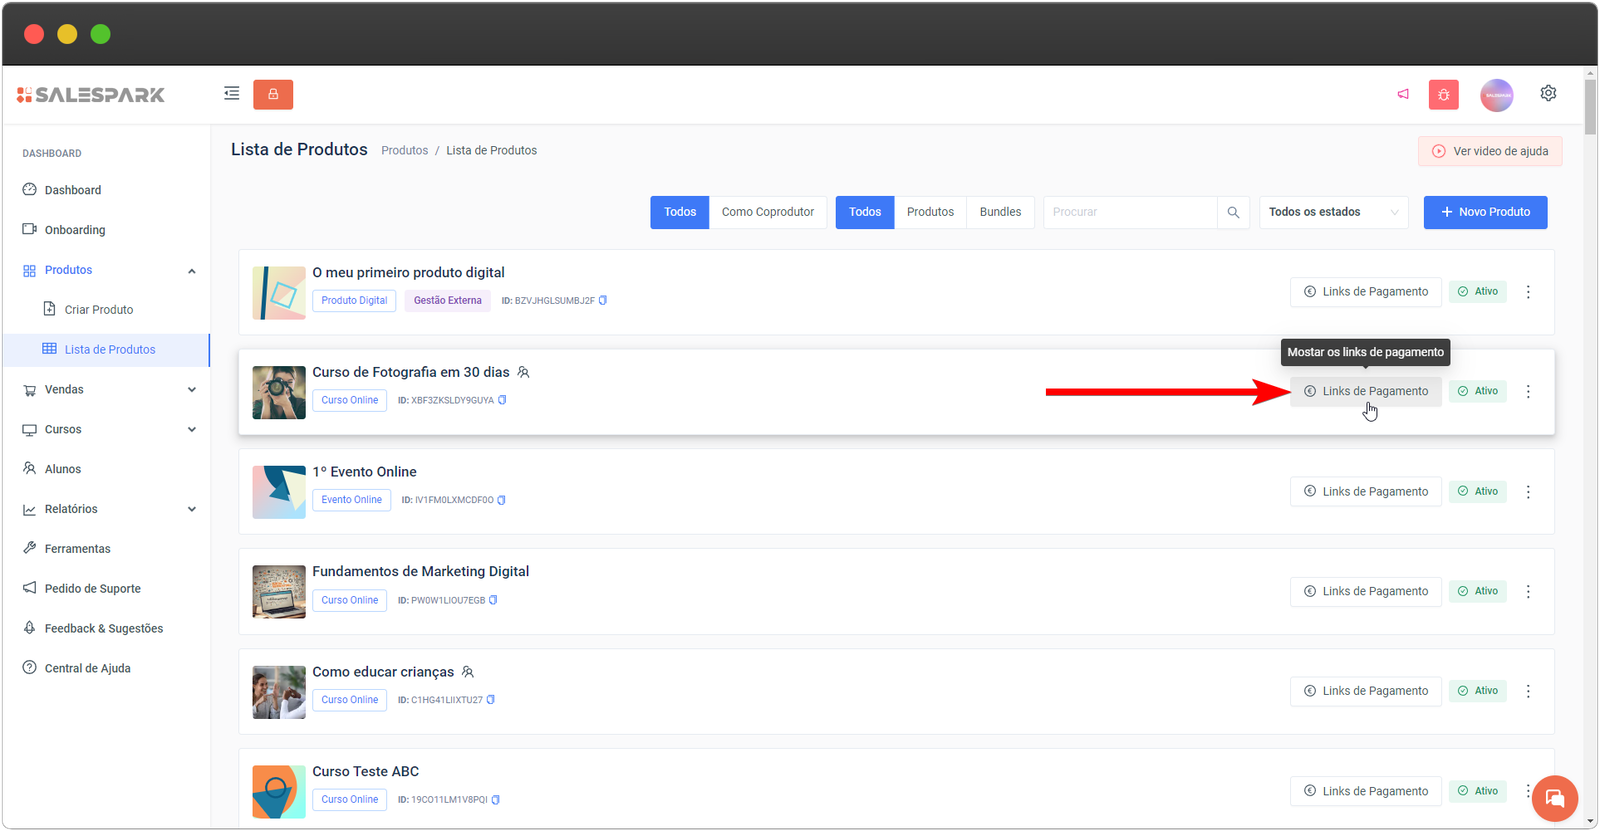1600x831 pixels.
Task: Click the Procurar search field
Action: click(1130, 212)
